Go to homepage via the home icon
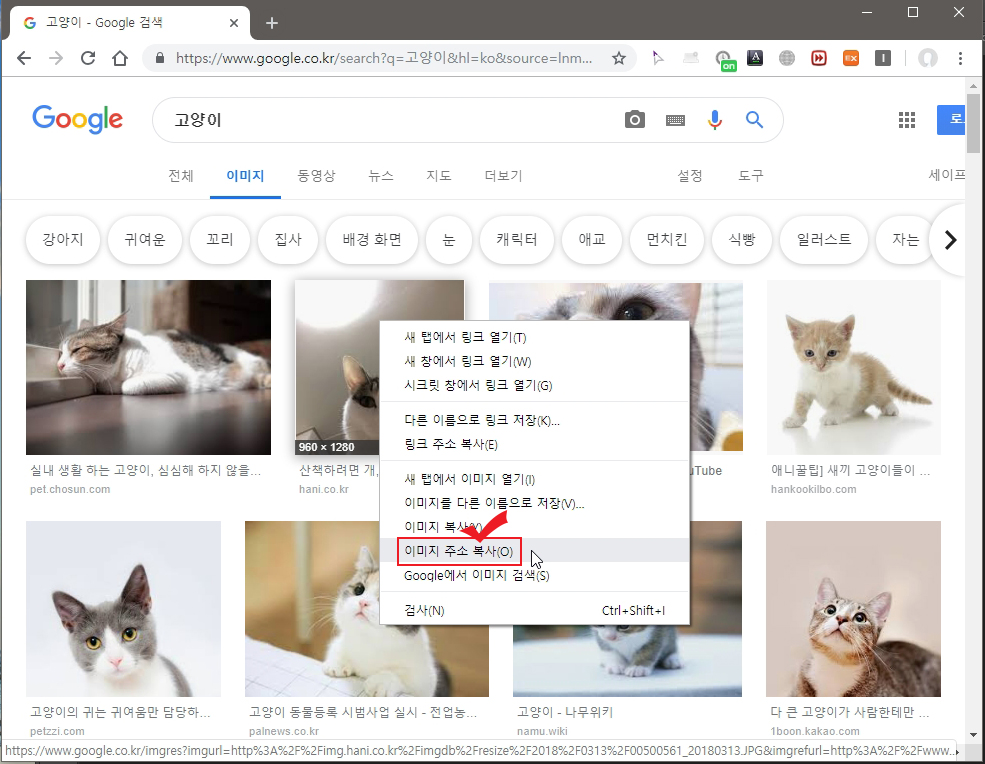985x764 pixels. pos(119,58)
